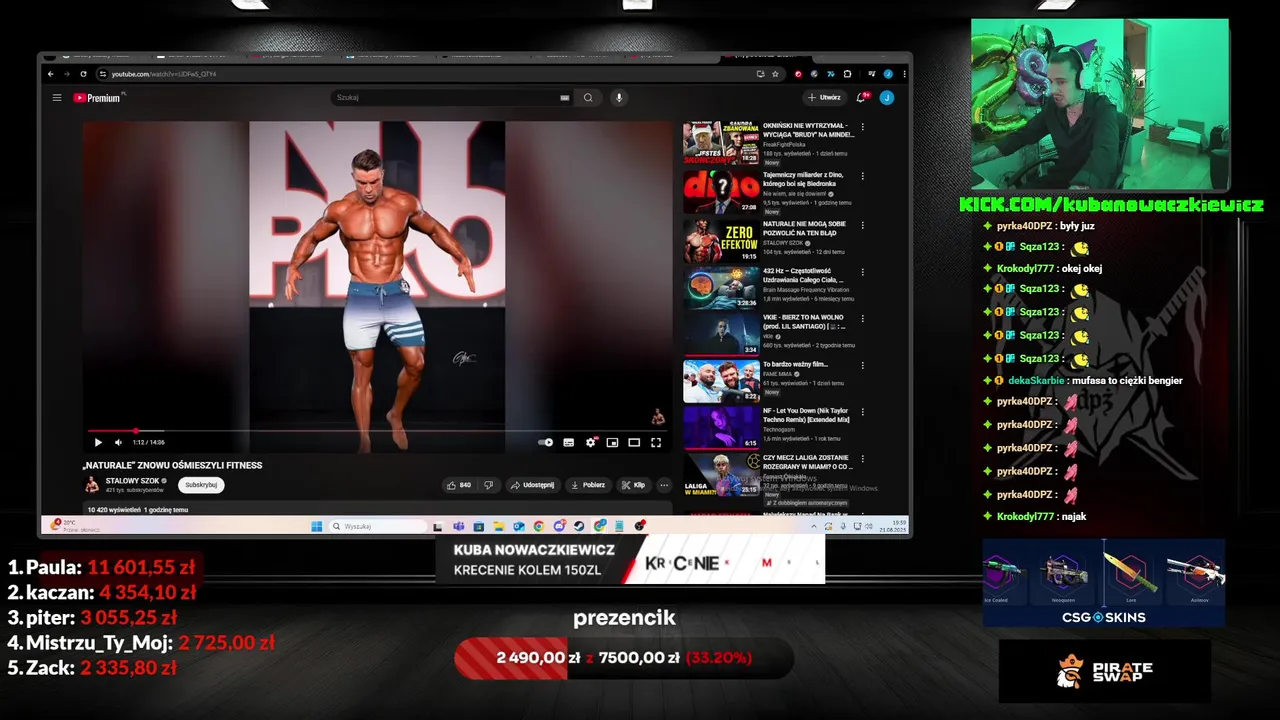Screen dimensions: 1280x720
Task: Open the browser extensions puzzle icon
Action: [x=847, y=74]
